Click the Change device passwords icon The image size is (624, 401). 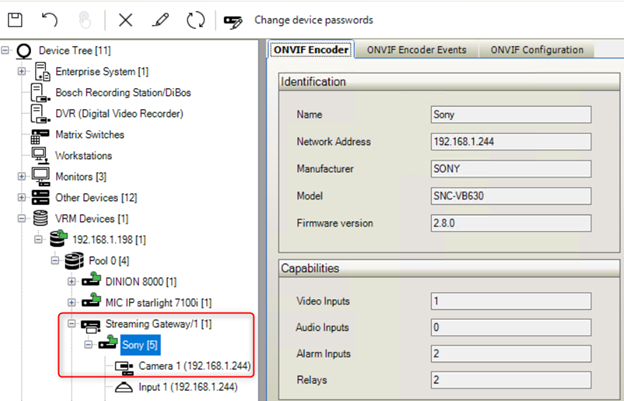pos(234,20)
